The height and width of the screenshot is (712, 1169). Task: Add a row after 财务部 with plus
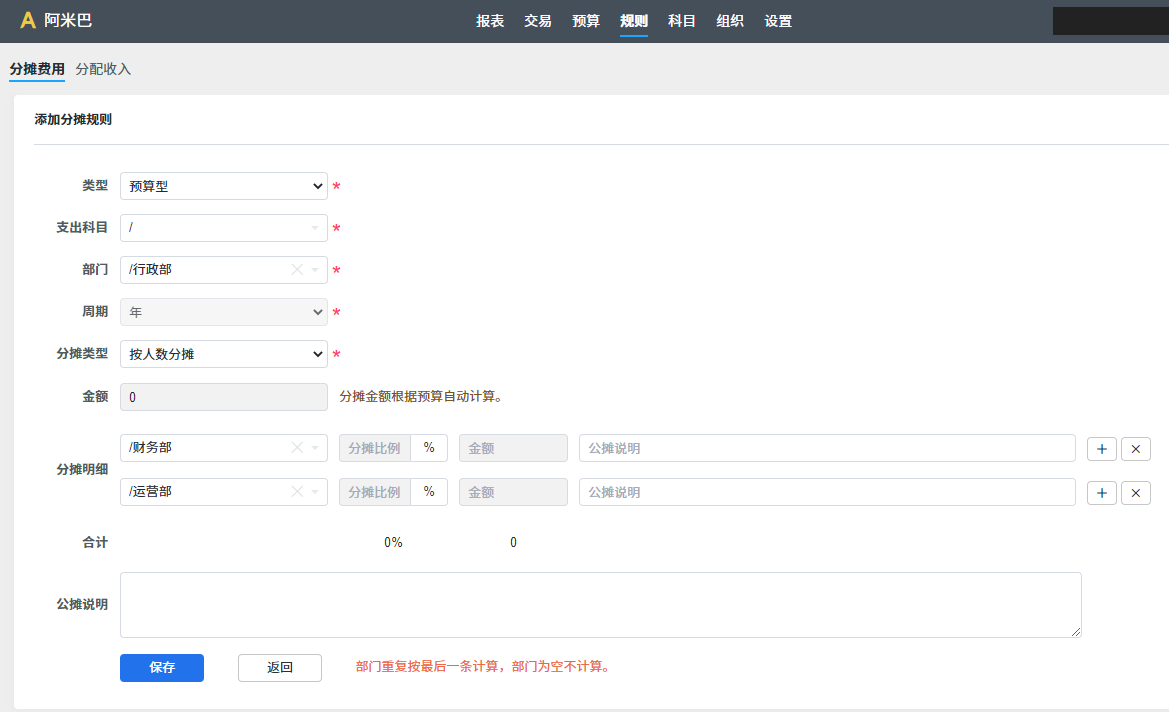[x=1102, y=449]
